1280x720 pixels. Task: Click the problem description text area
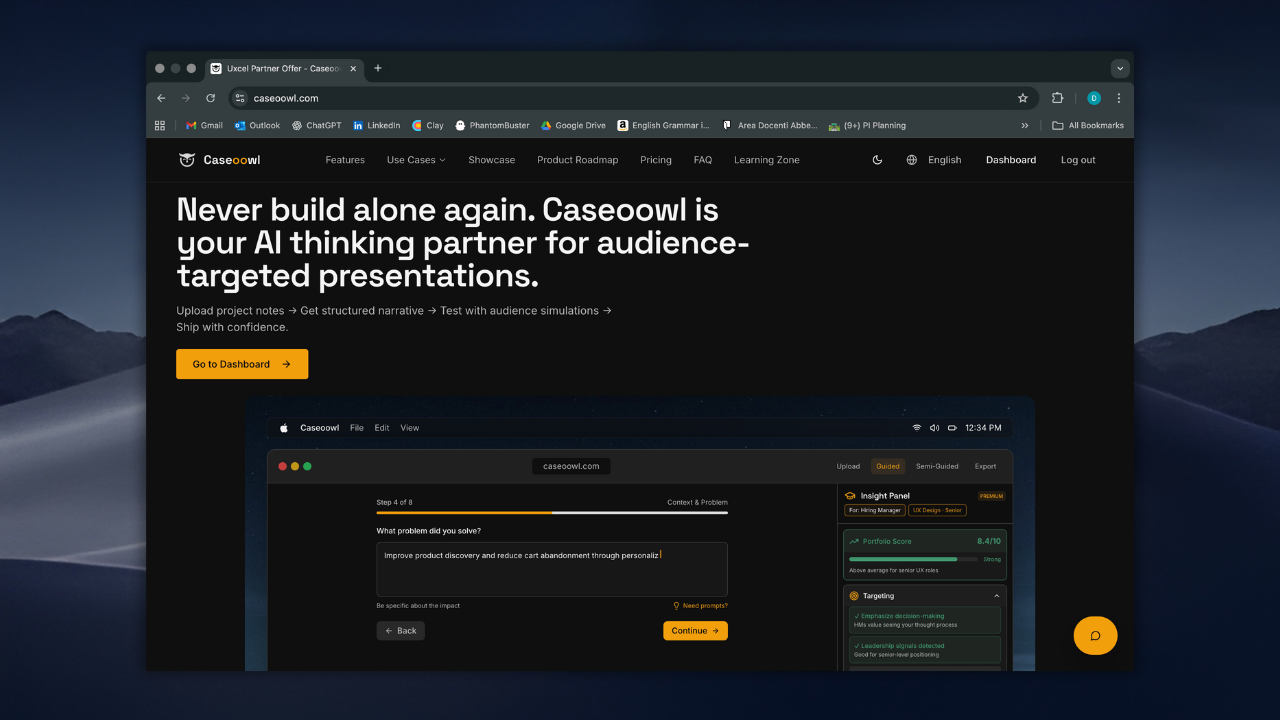[552, 570]
